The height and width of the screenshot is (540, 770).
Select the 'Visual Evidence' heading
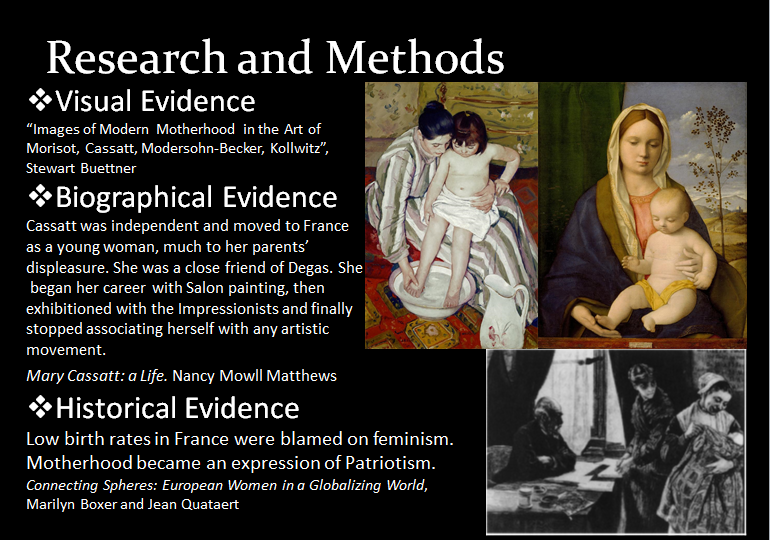[x=155, y=101]
